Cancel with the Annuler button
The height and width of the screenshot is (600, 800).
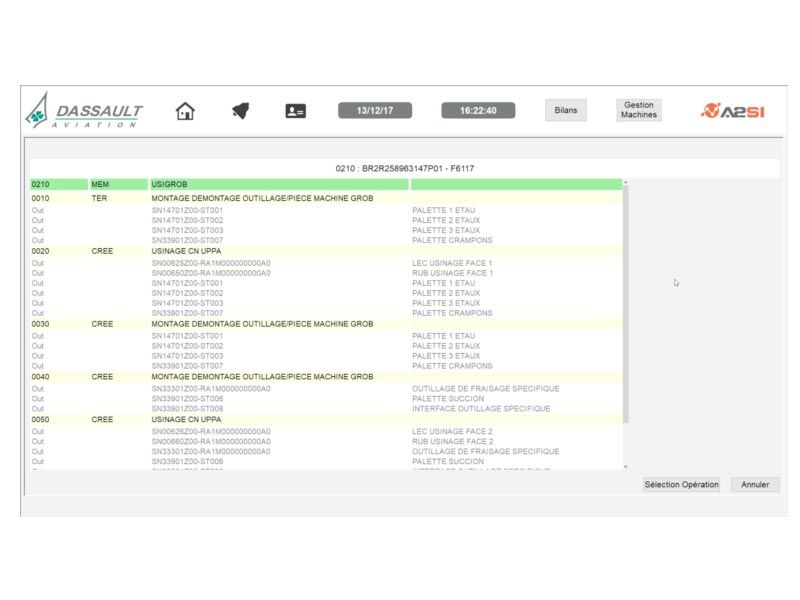755,484
